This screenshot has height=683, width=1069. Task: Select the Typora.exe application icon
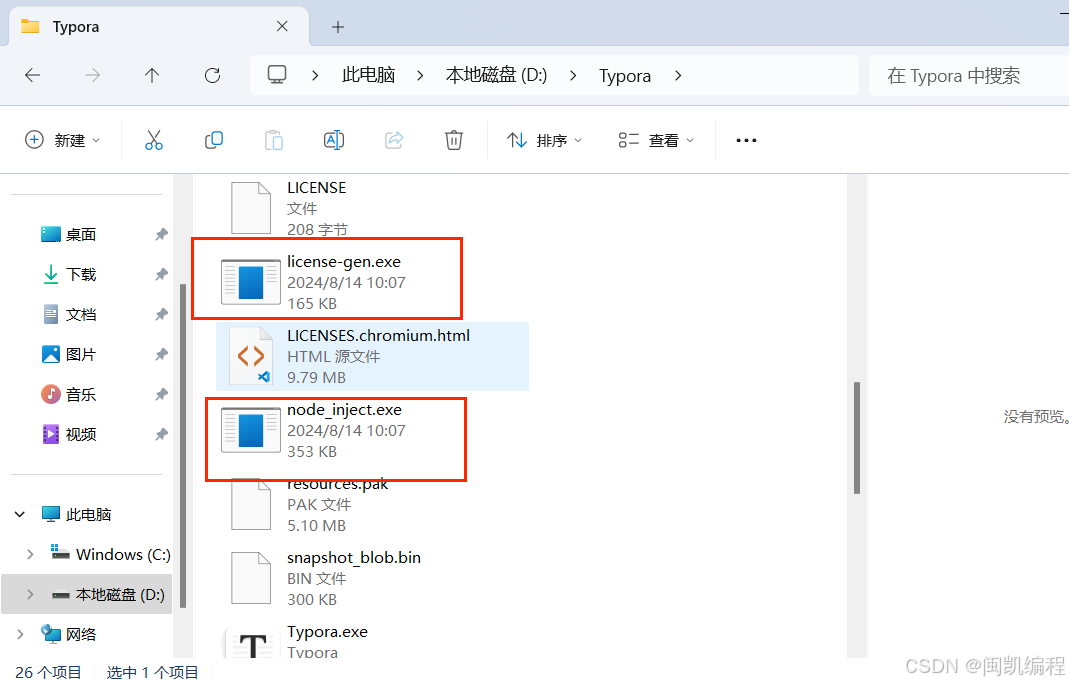tap(252, 643)
